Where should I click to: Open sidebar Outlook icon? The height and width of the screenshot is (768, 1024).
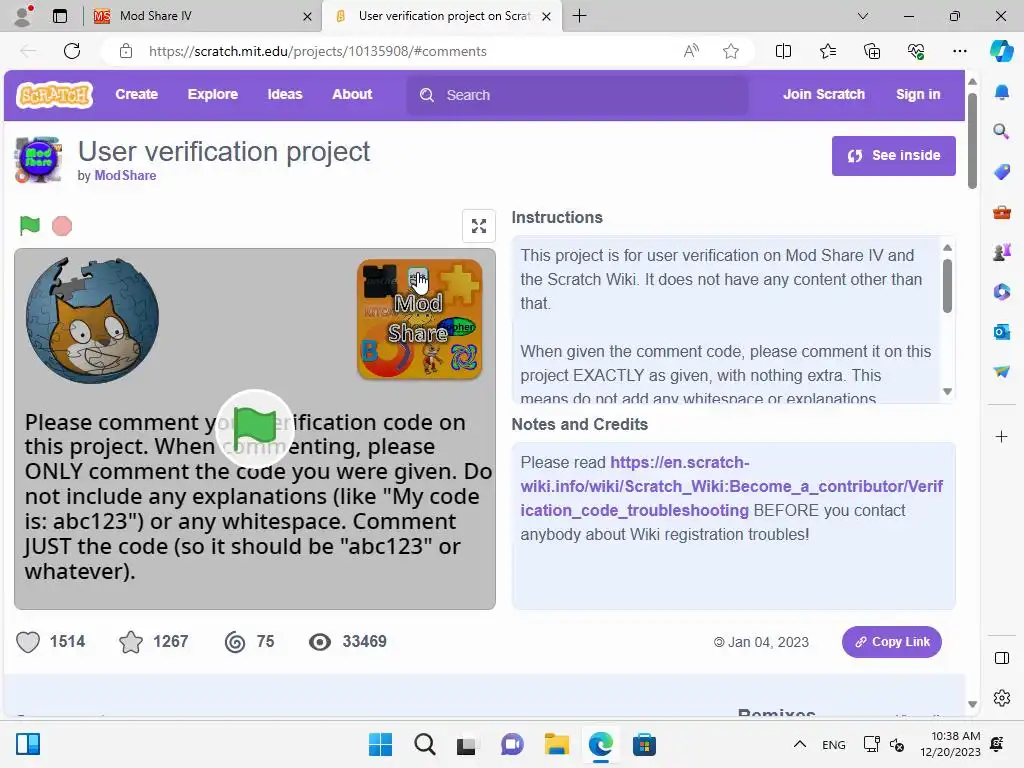coord(1001,332)
